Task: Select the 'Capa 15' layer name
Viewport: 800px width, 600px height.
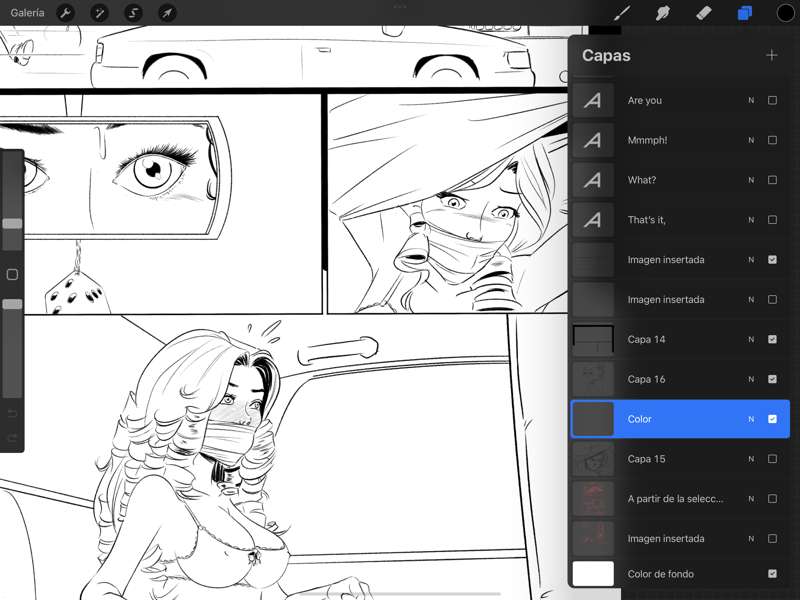Action: point(646,459)
